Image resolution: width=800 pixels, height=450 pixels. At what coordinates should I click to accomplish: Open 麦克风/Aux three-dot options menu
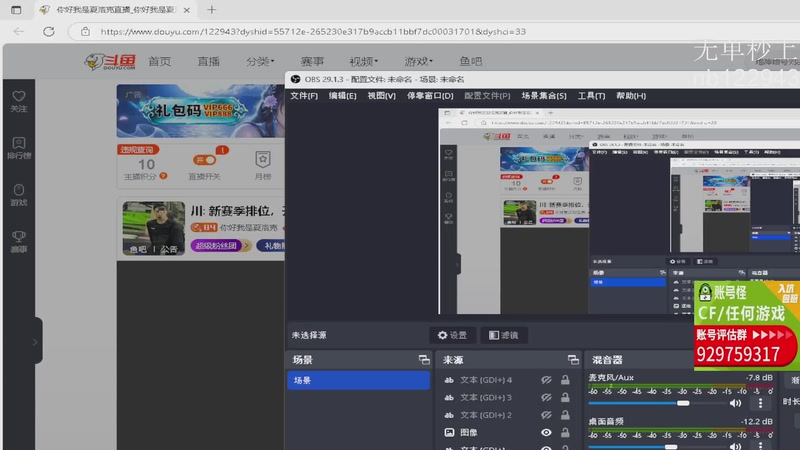pyautogui.click(x=760, y=403)
